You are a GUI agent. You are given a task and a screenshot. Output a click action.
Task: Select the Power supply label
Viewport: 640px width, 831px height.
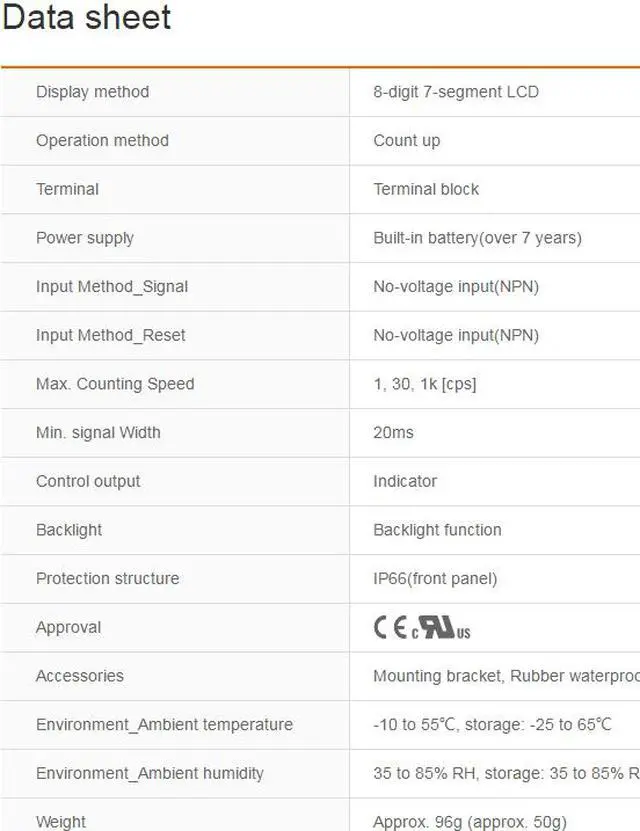pyautogui.click(x=85, y=238)
